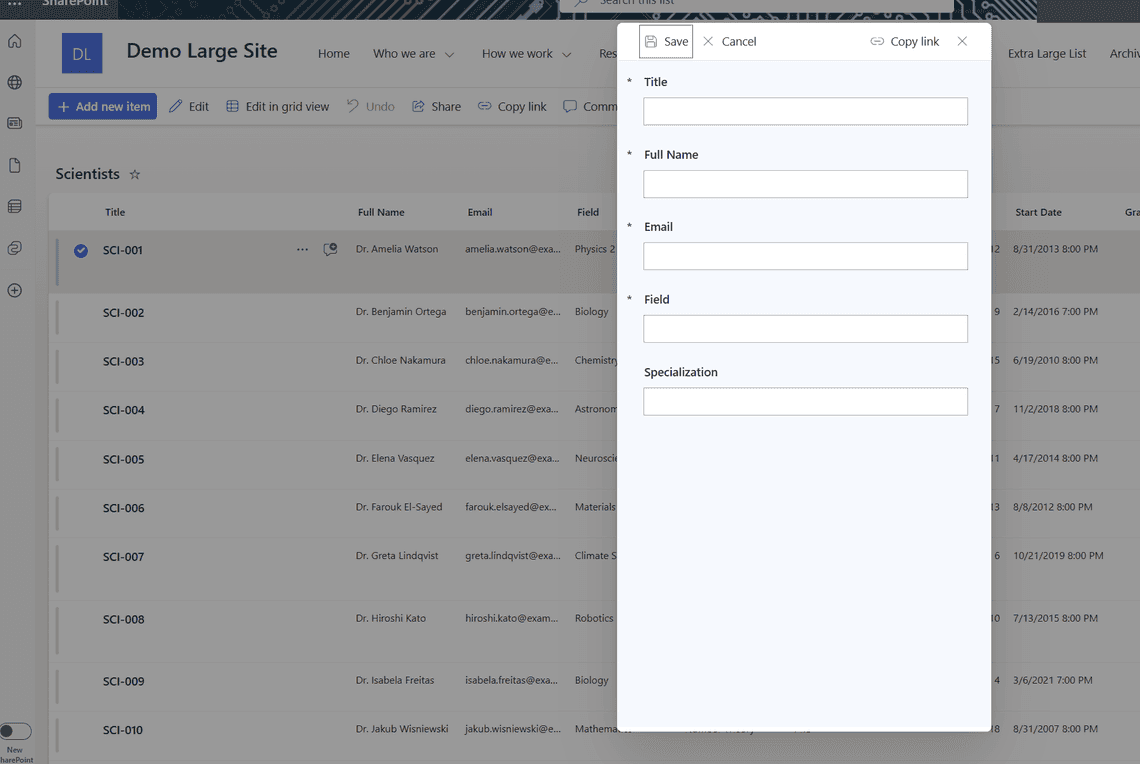Open the Lists icon in the sidebar
1140x764 pixels.
coord(14,206)
